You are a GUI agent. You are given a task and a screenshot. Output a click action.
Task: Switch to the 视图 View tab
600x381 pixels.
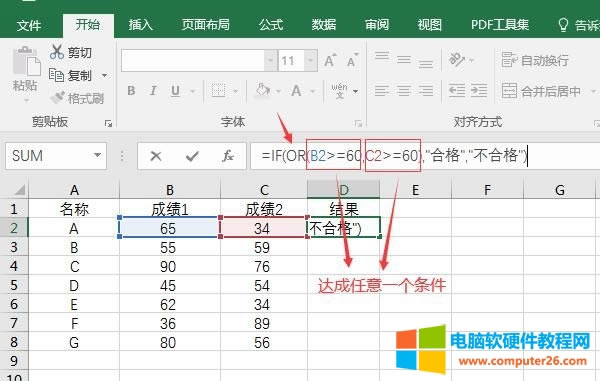(x=429, y=25)
